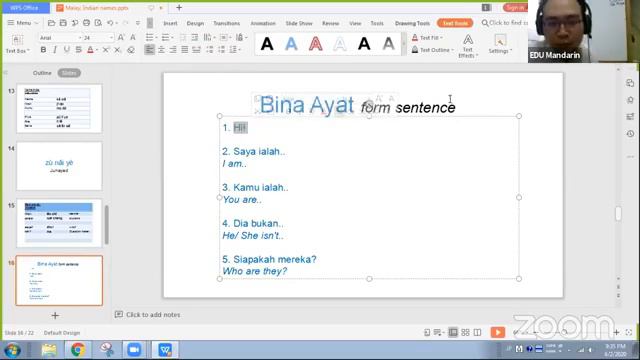Apply the blue WordArt style
This screenshot has height=360, width=640.
[x=291, y=44]
